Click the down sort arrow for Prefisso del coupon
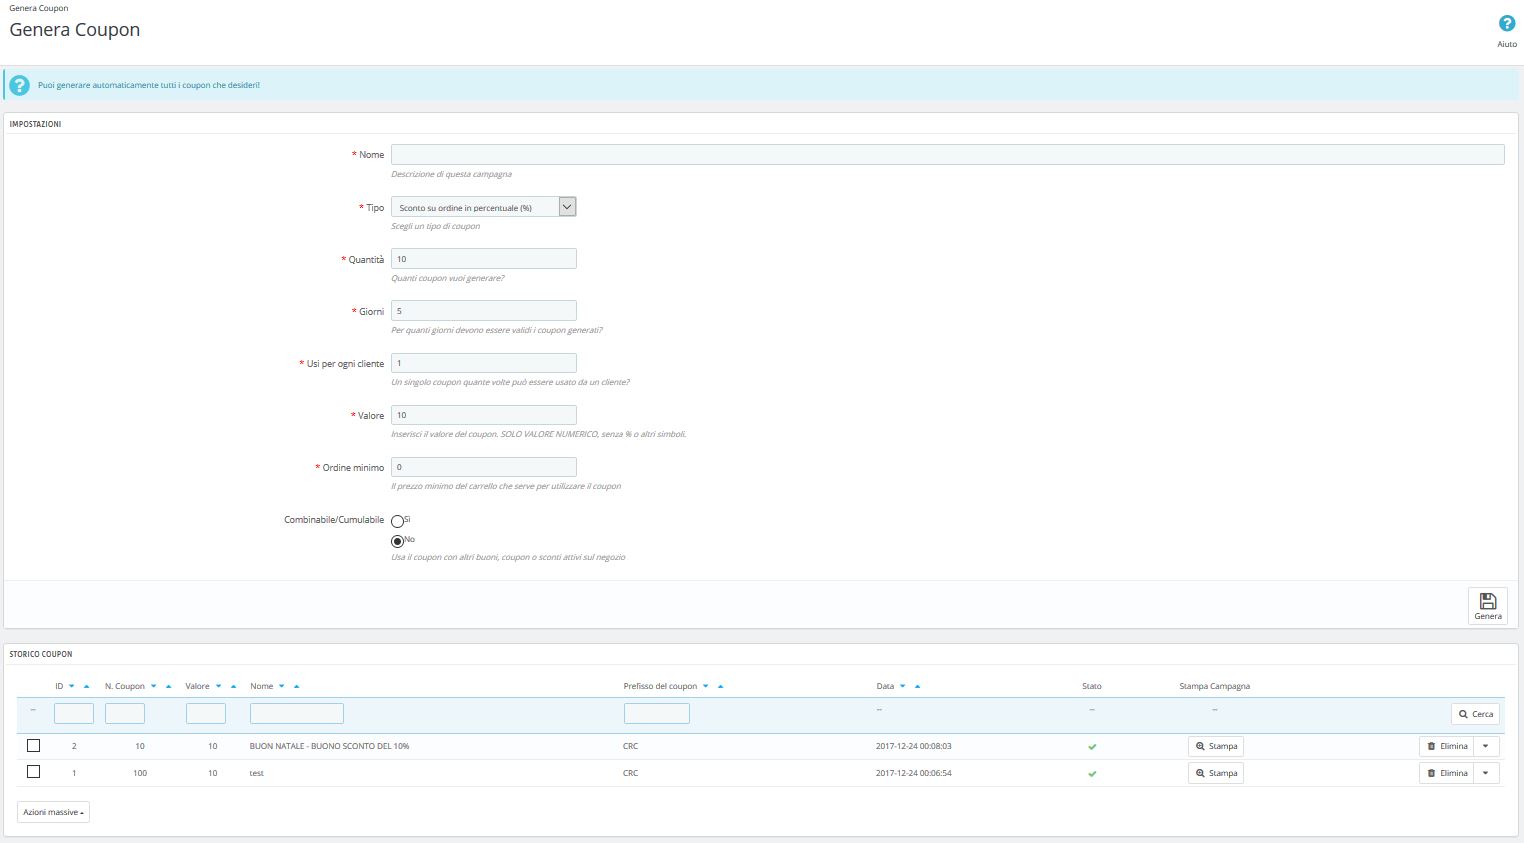Screen dimensions: 1524x843 [x=706, y=686]
